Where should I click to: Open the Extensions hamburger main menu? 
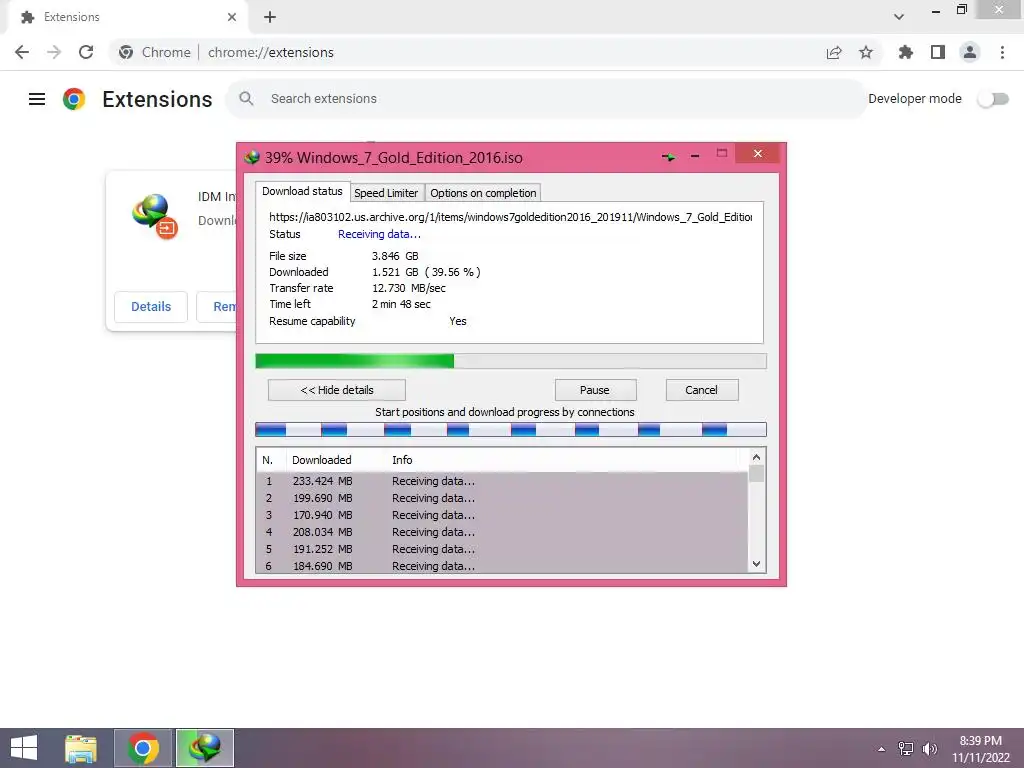(37, 99)
